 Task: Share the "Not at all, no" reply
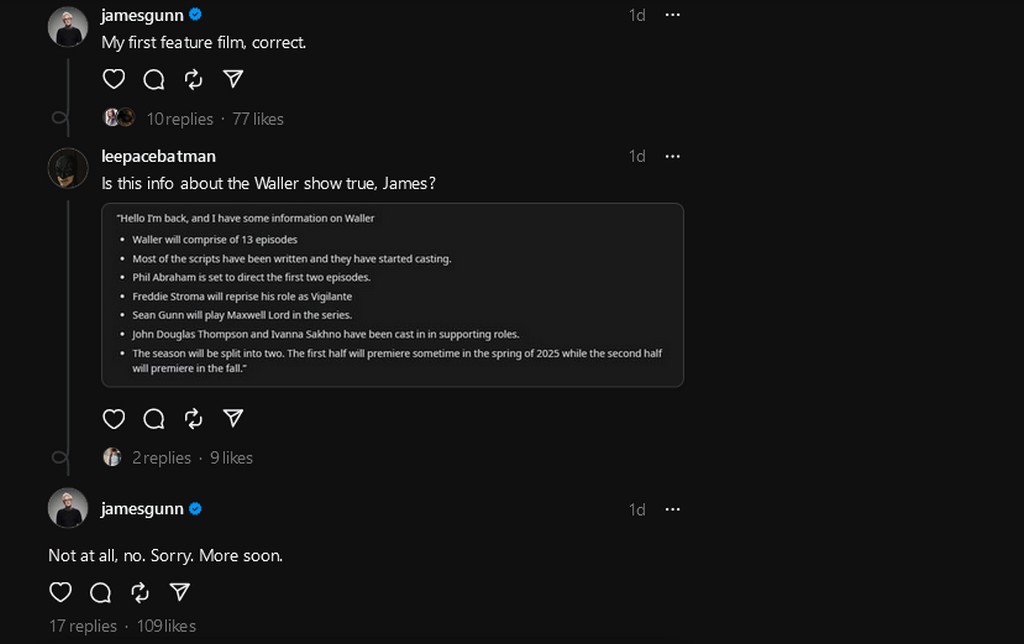tap(180, 592)
